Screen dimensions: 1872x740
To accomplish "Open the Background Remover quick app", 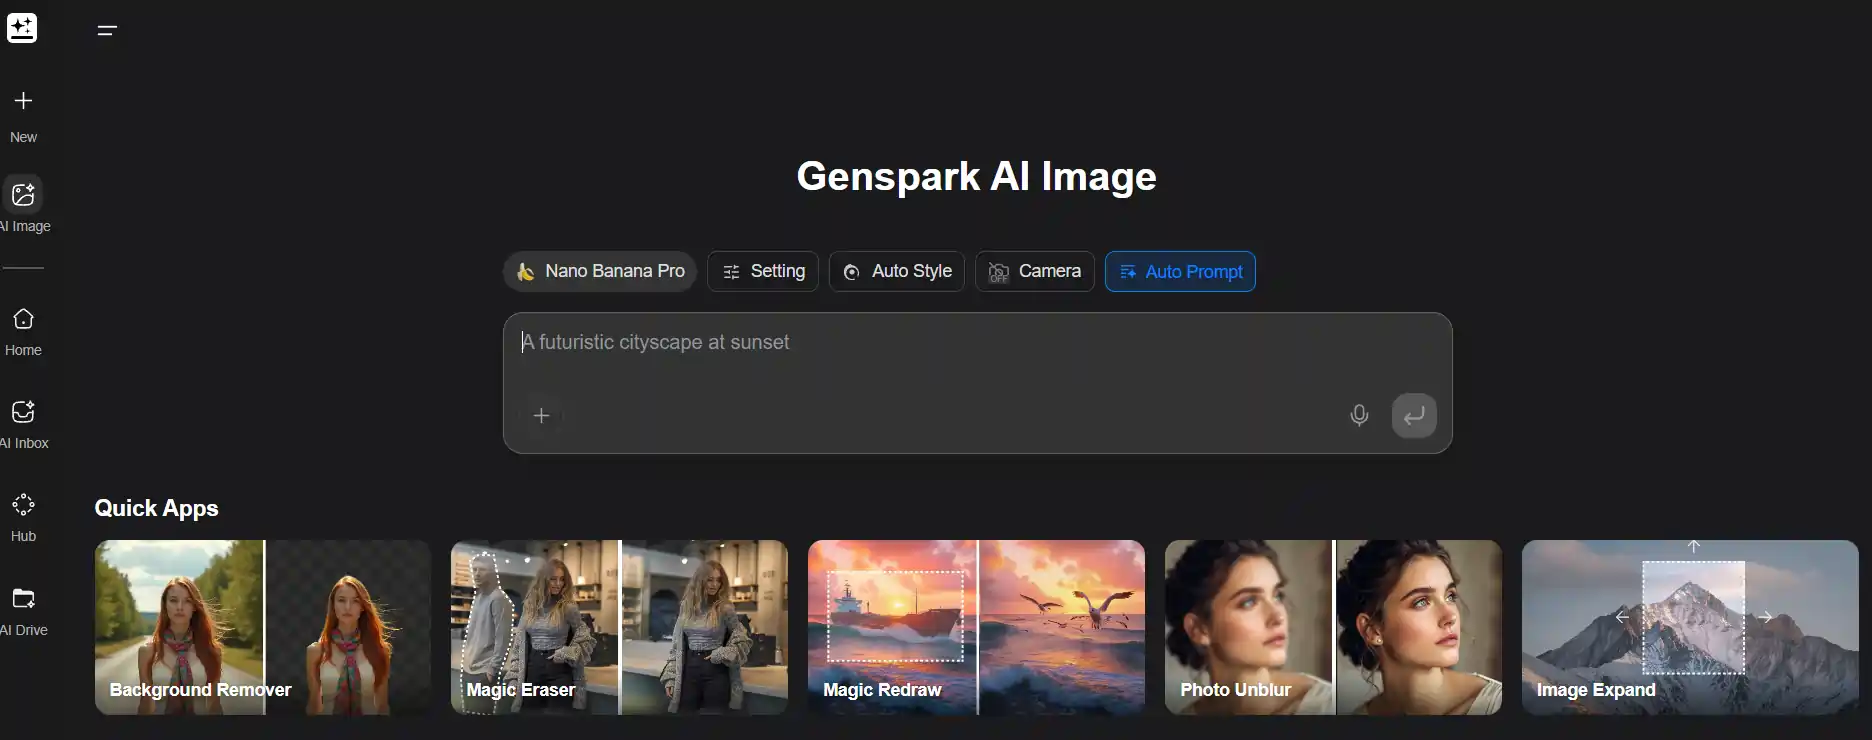I will [x=263, y=627].
